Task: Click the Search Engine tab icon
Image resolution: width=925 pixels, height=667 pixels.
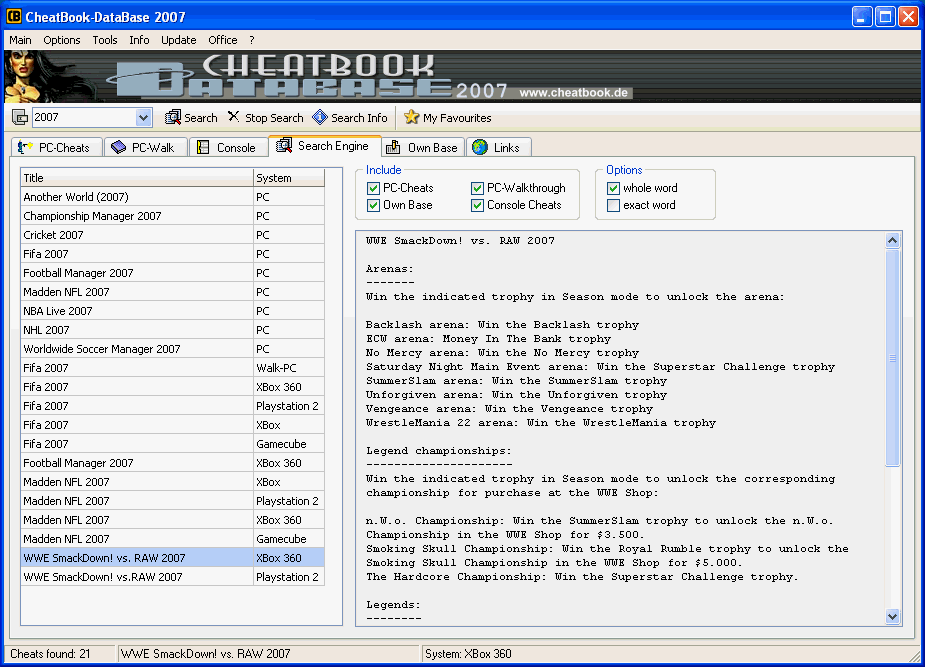Action: point(284,146)
